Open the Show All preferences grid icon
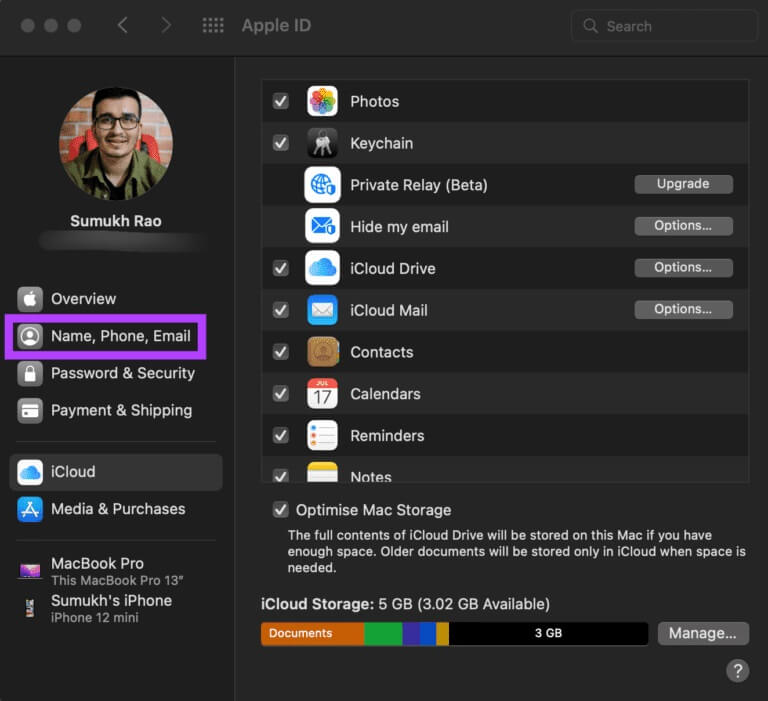This screenshot has width=768, height=701. click(213, 25)
